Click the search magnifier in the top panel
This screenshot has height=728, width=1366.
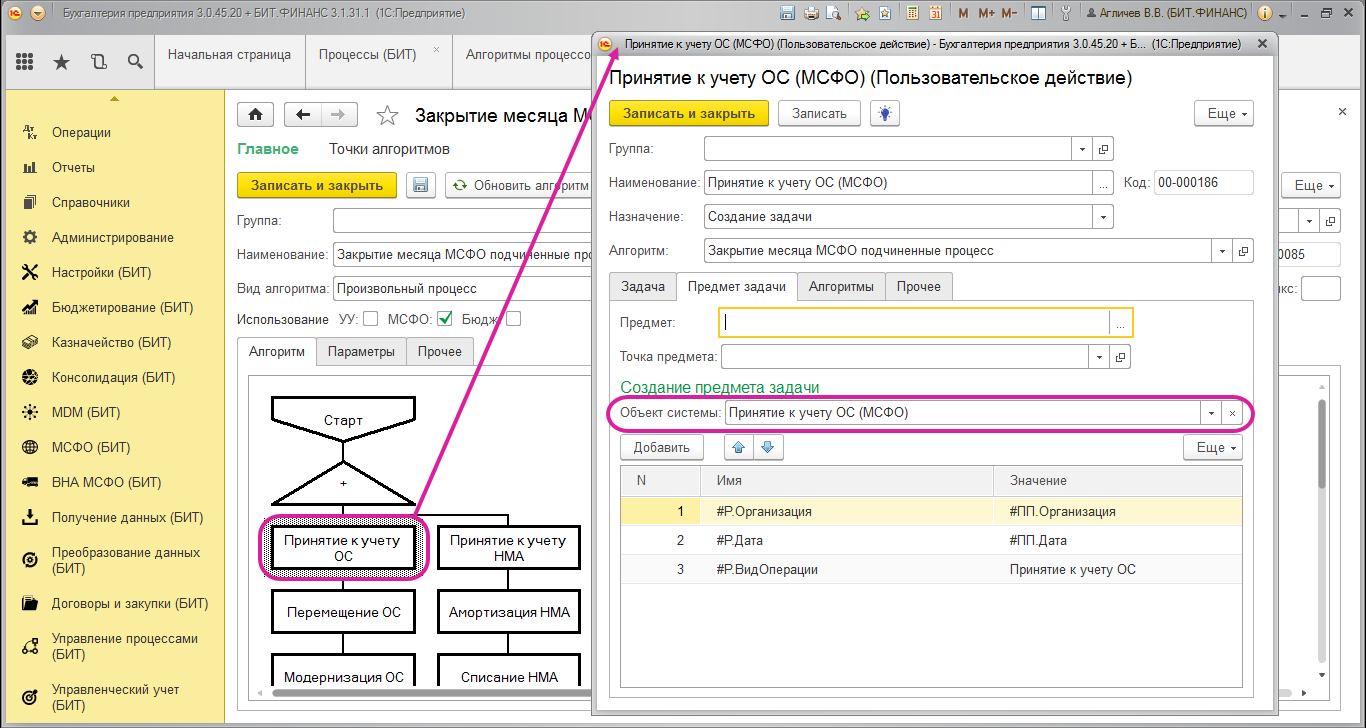135,62
